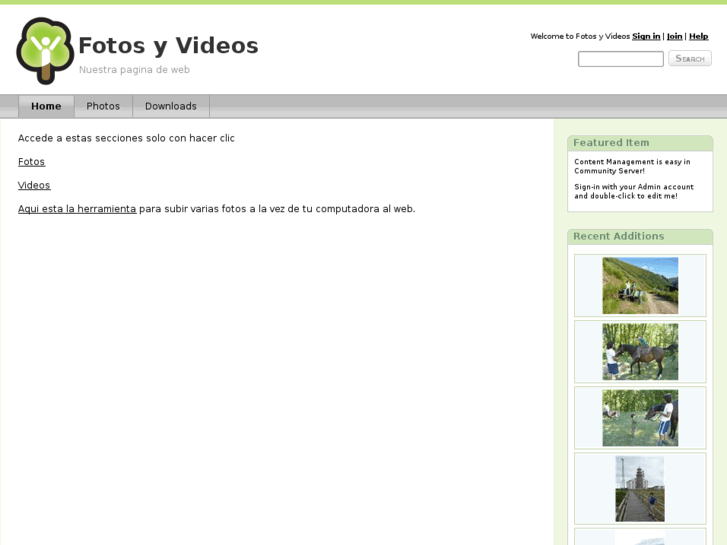Open the Videos link
Image resolution: width=727 pixels, height=545 pixels.
click(34, 186)
